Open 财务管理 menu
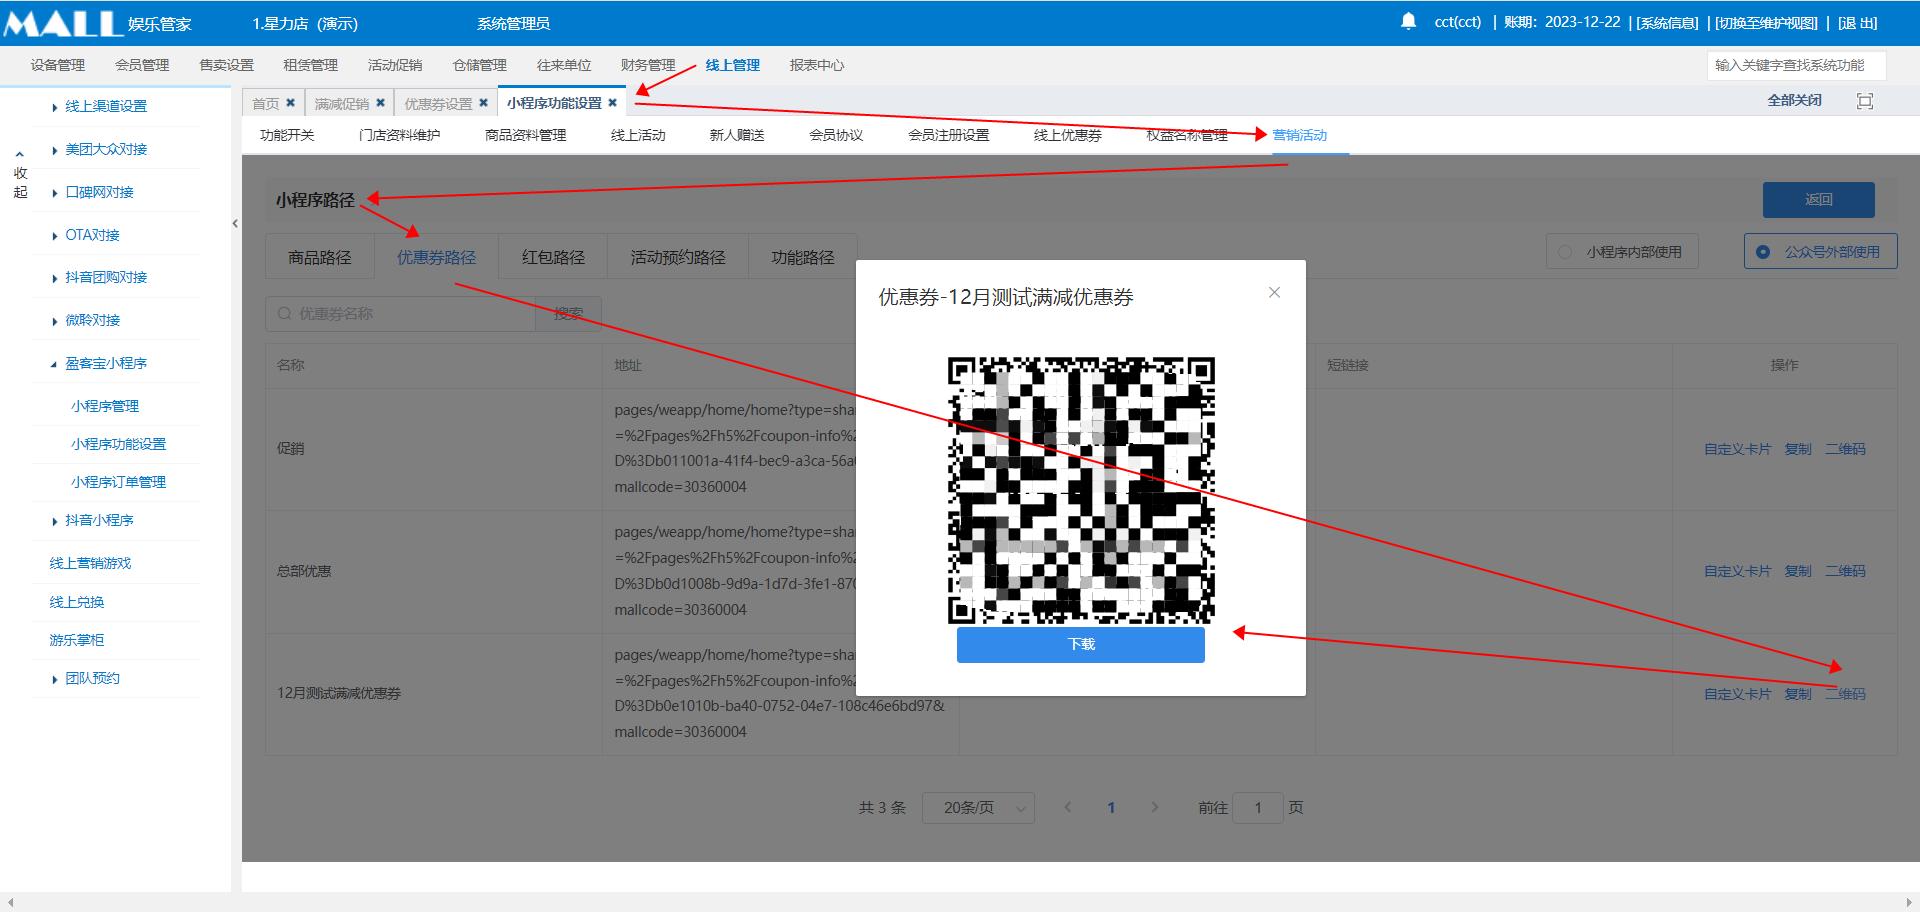Screen dimensions: 1920x912 pyautogui.click(x=648, y=65)
